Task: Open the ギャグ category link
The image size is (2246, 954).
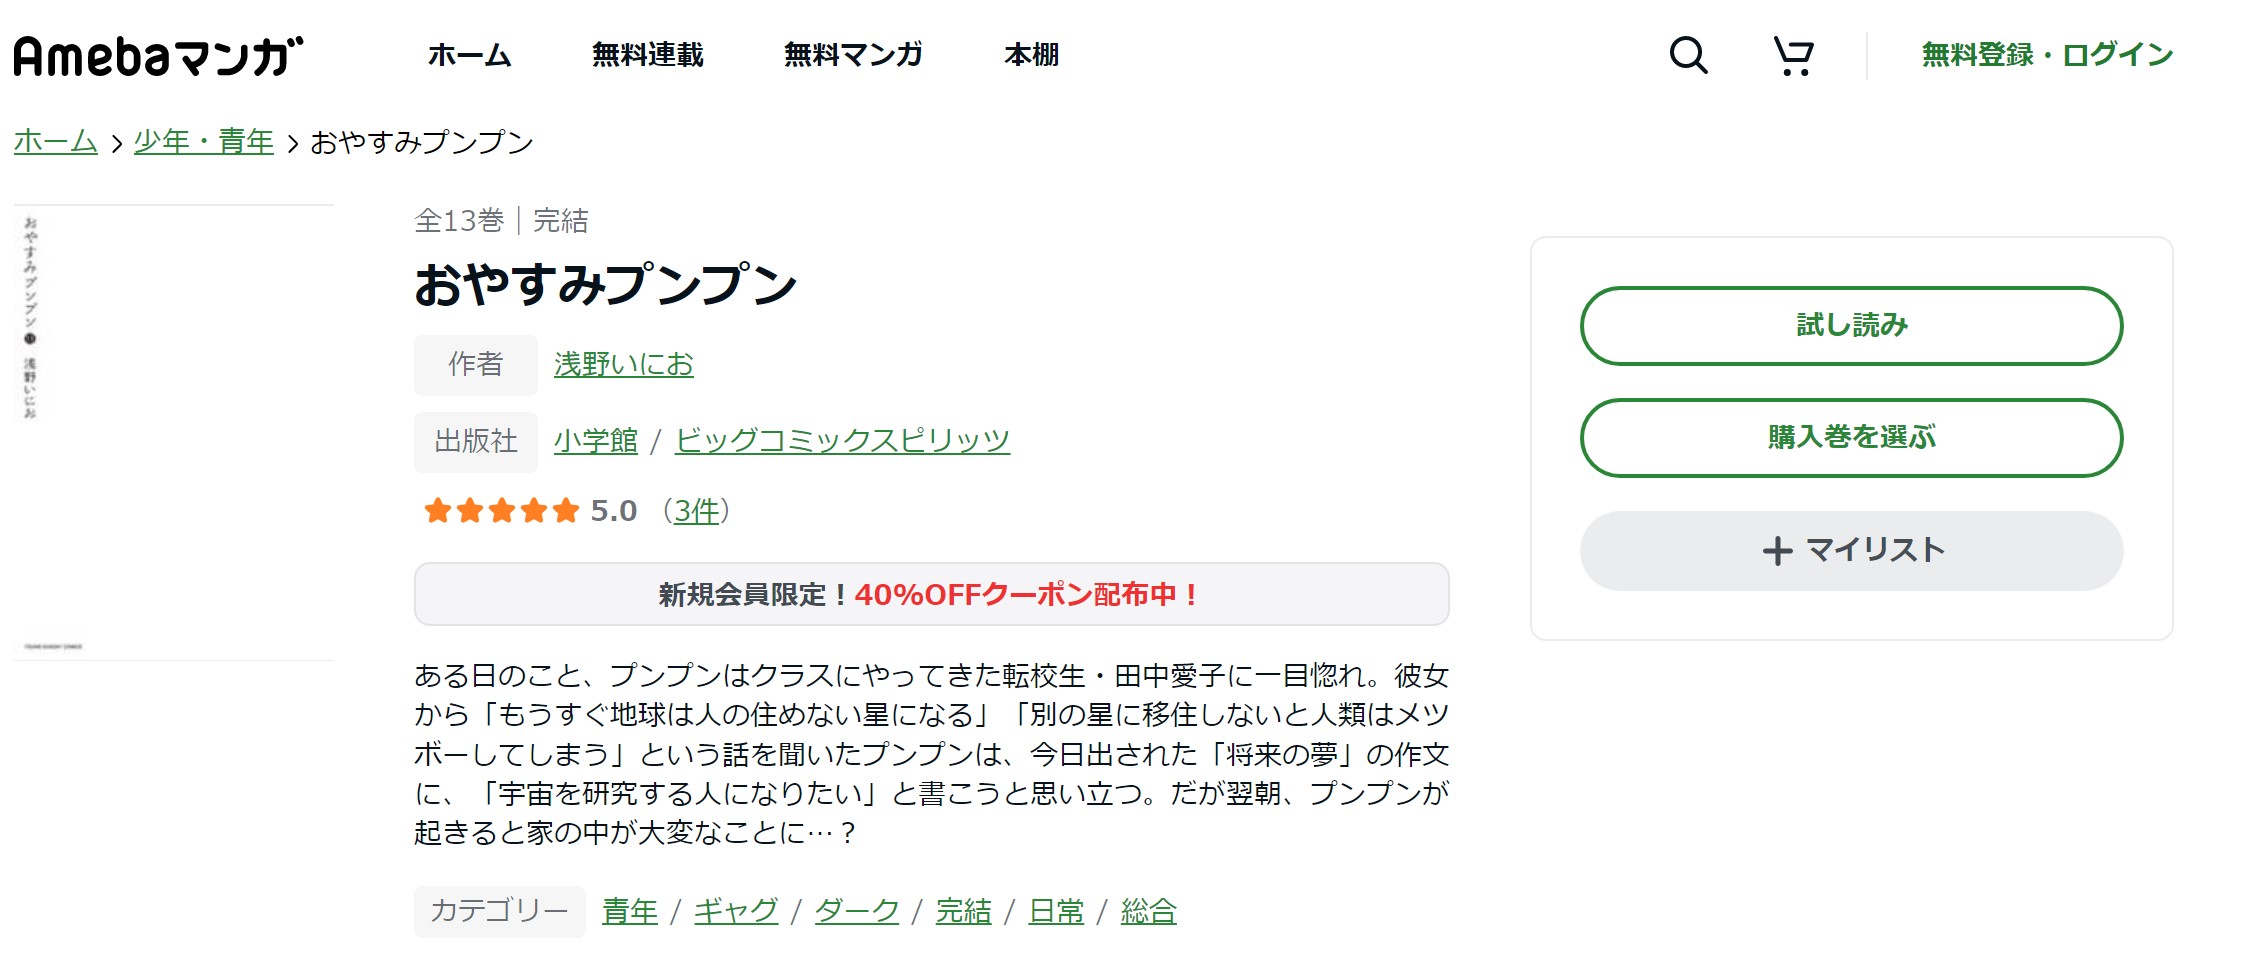Action: point(736,911)
